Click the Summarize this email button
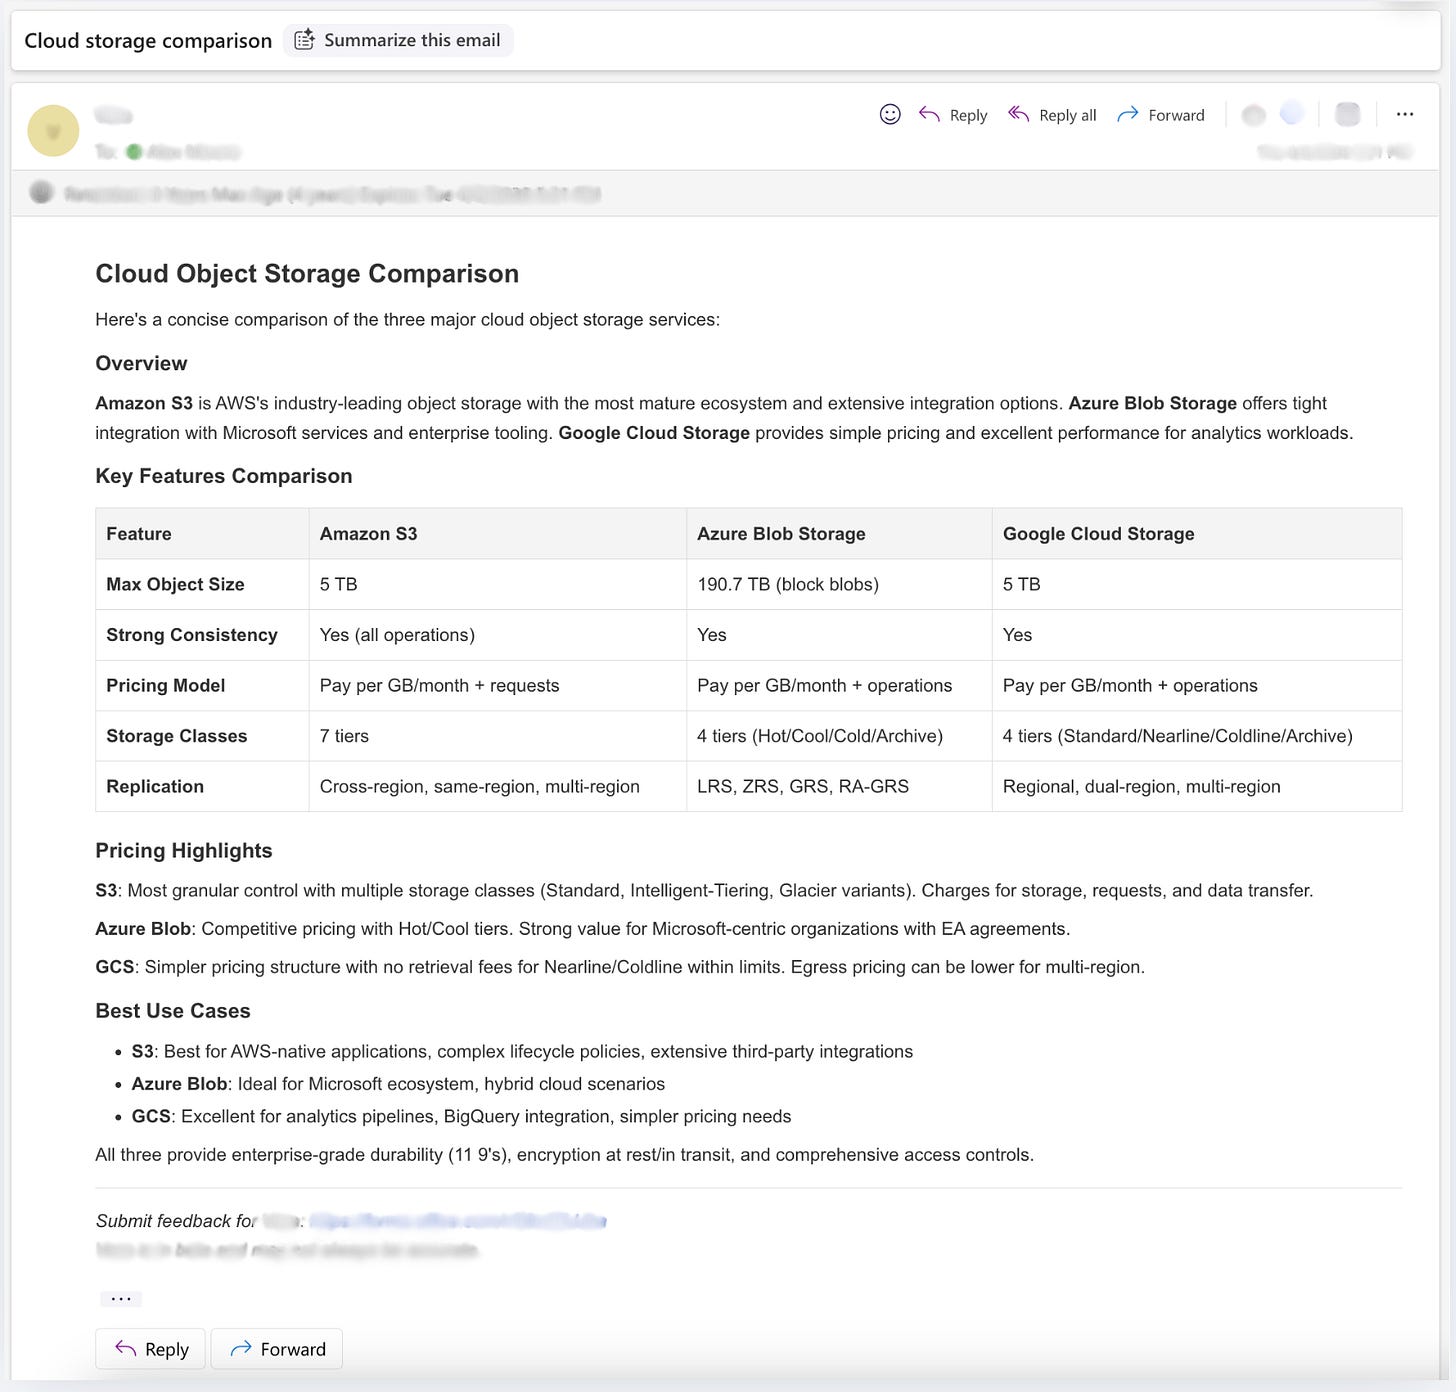This screenshot has width=1456, height=1392. point(398,40)
